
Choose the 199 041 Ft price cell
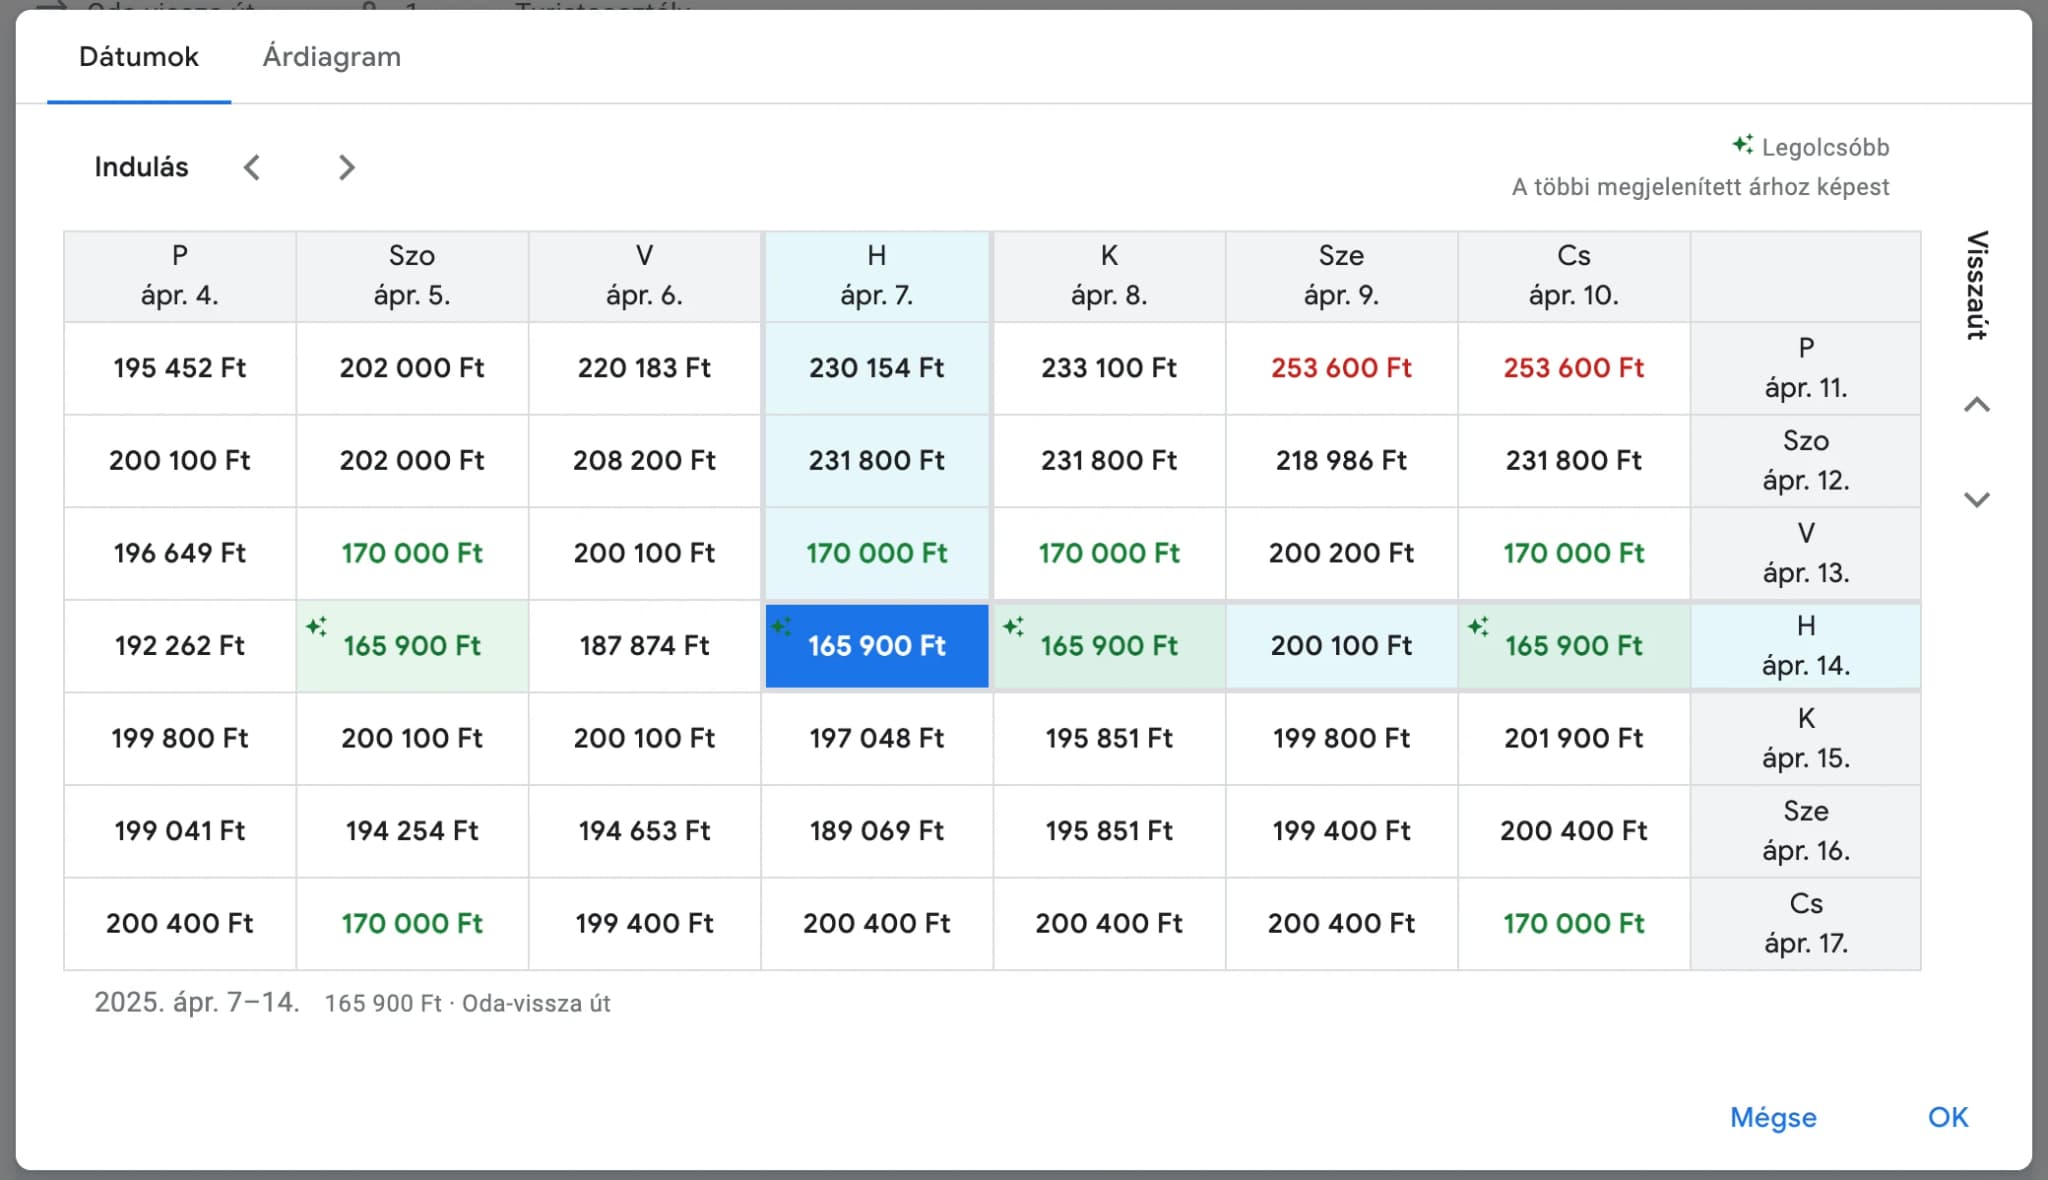(180, 831)
